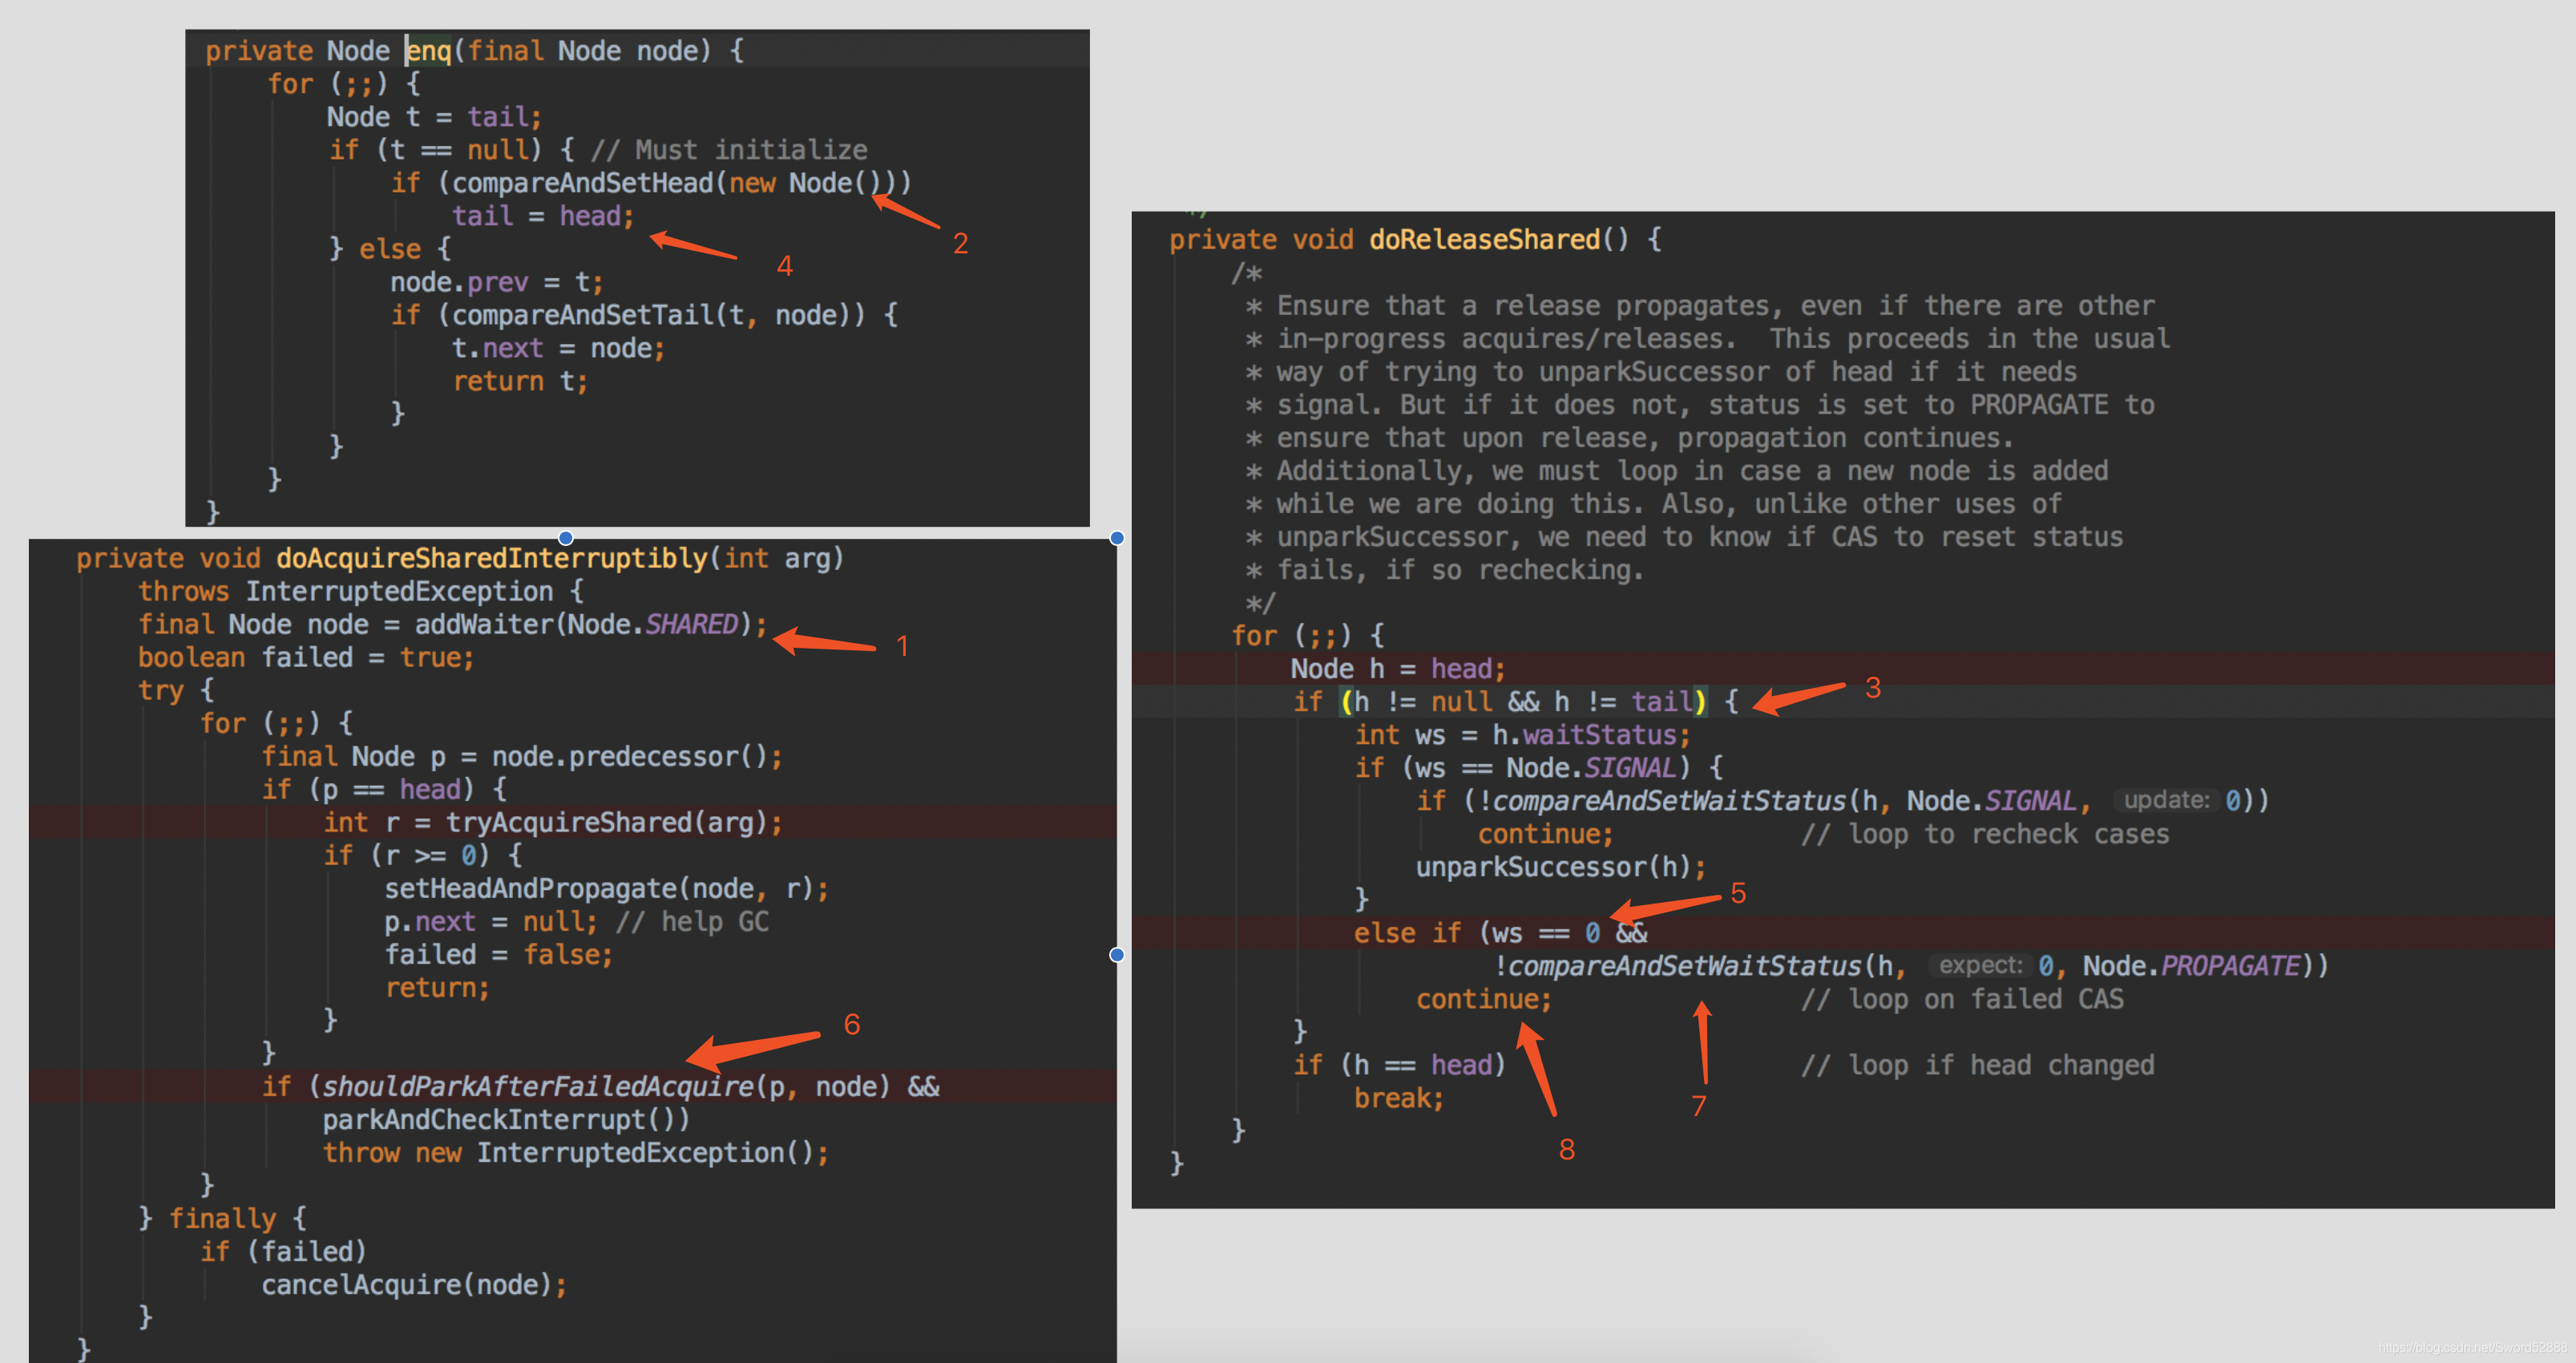The height and width of the screenshot is (1363, 2576).
Task: Click the '// Must initialize' comment
Action: pos(729,150)
